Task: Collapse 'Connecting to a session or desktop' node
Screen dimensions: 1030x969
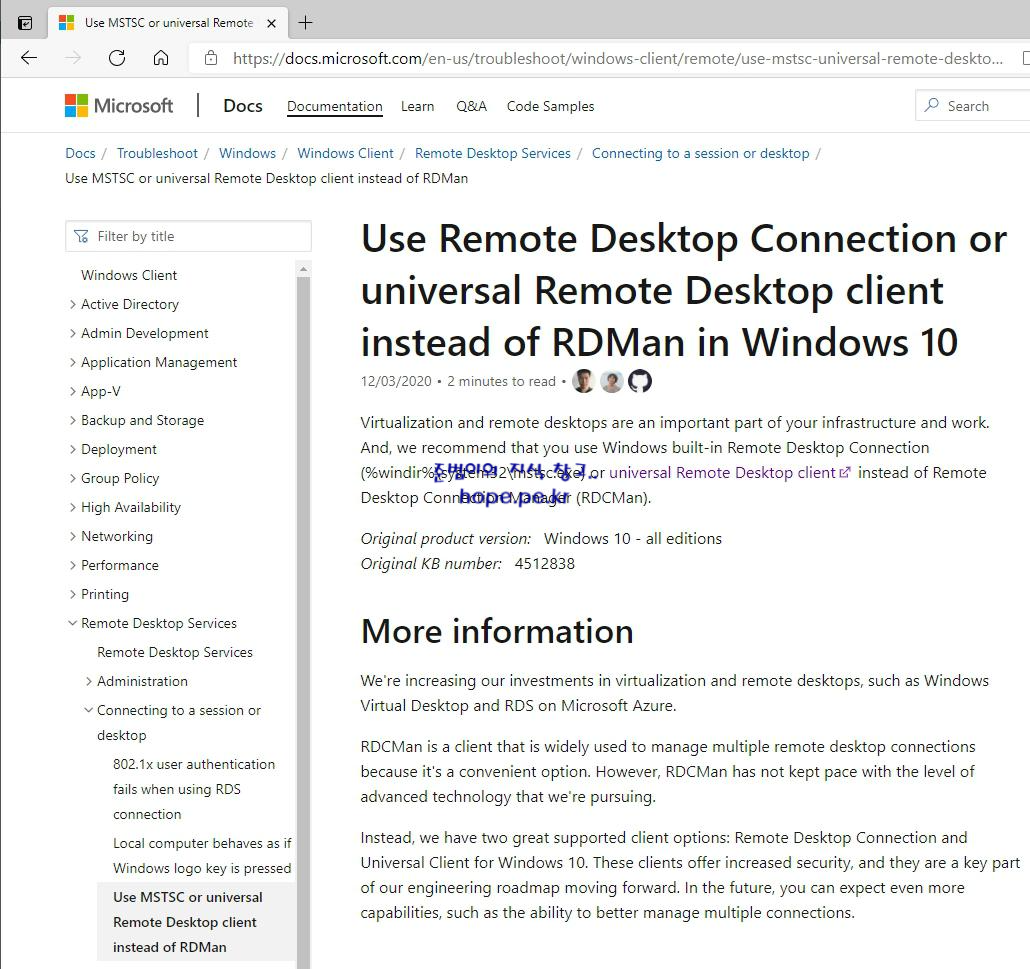Action: click(x=89, y=710)
